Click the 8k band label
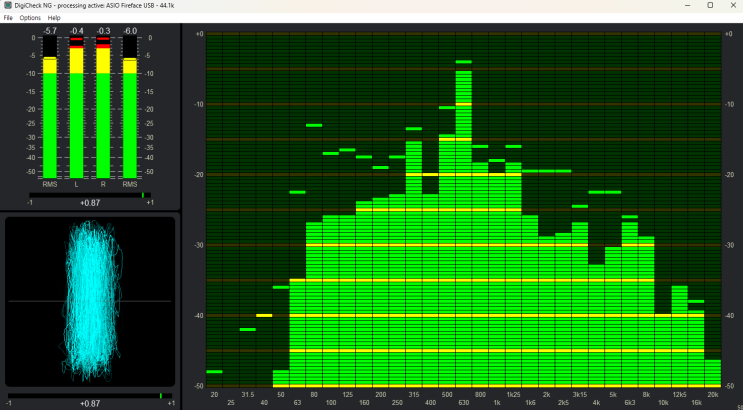This screenshot has height=410, width=743. (x=646, y=395)
